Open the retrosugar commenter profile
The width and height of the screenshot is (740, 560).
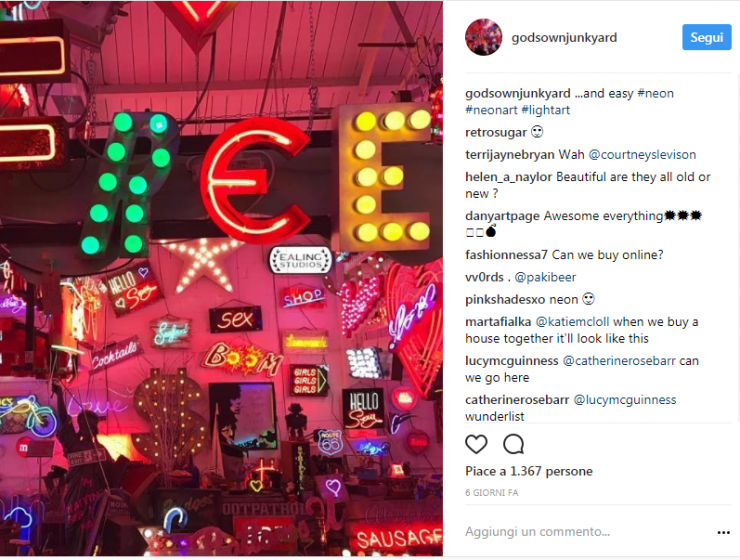(496, 133)
